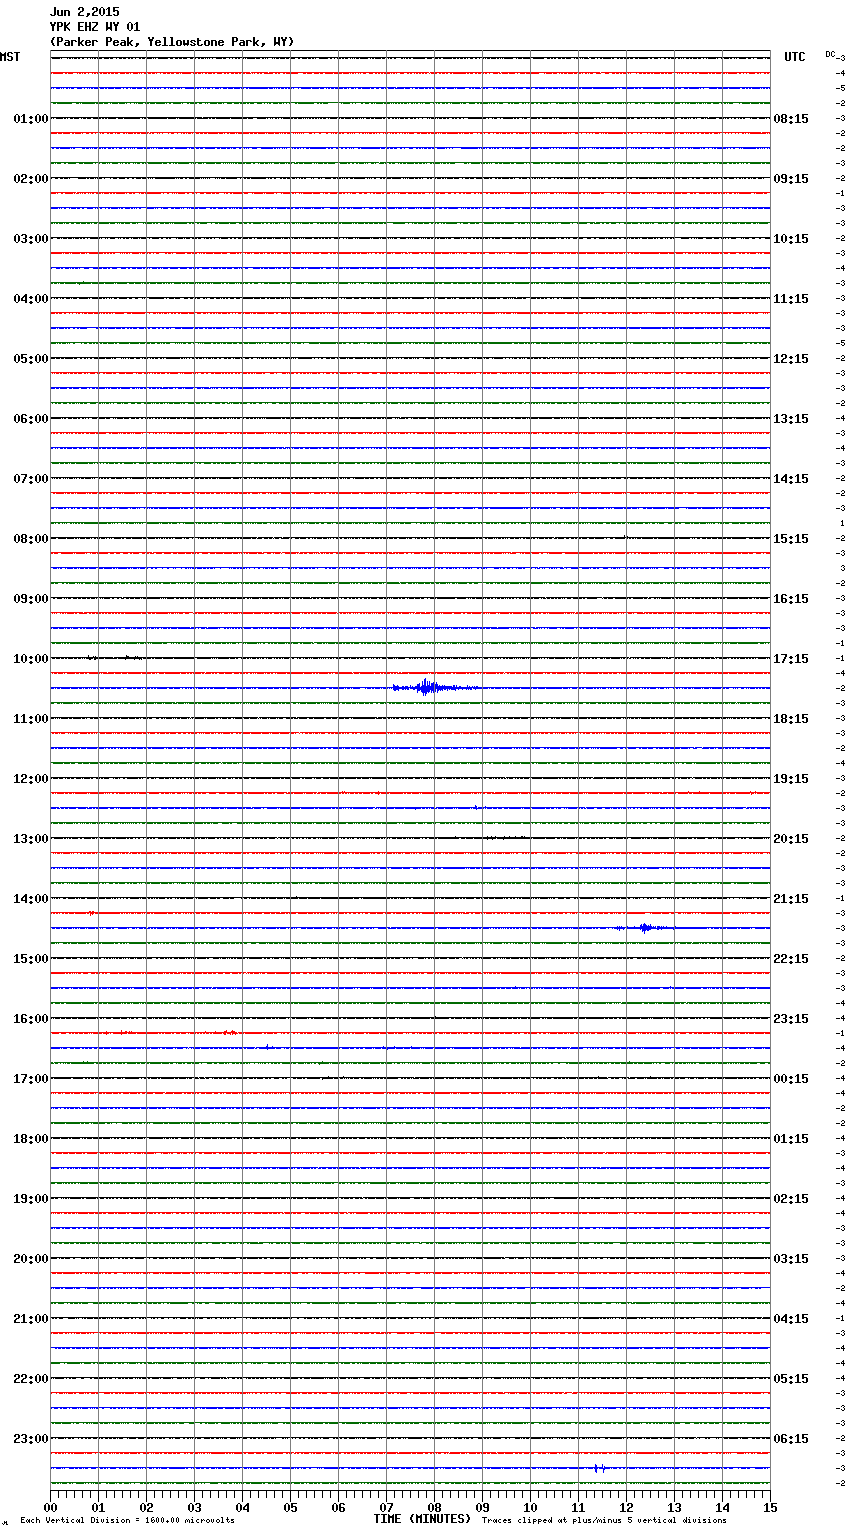Select the 11:00 MST time label
The height and width of the screenshot is (1534, 850).
(x=31, y=719)
